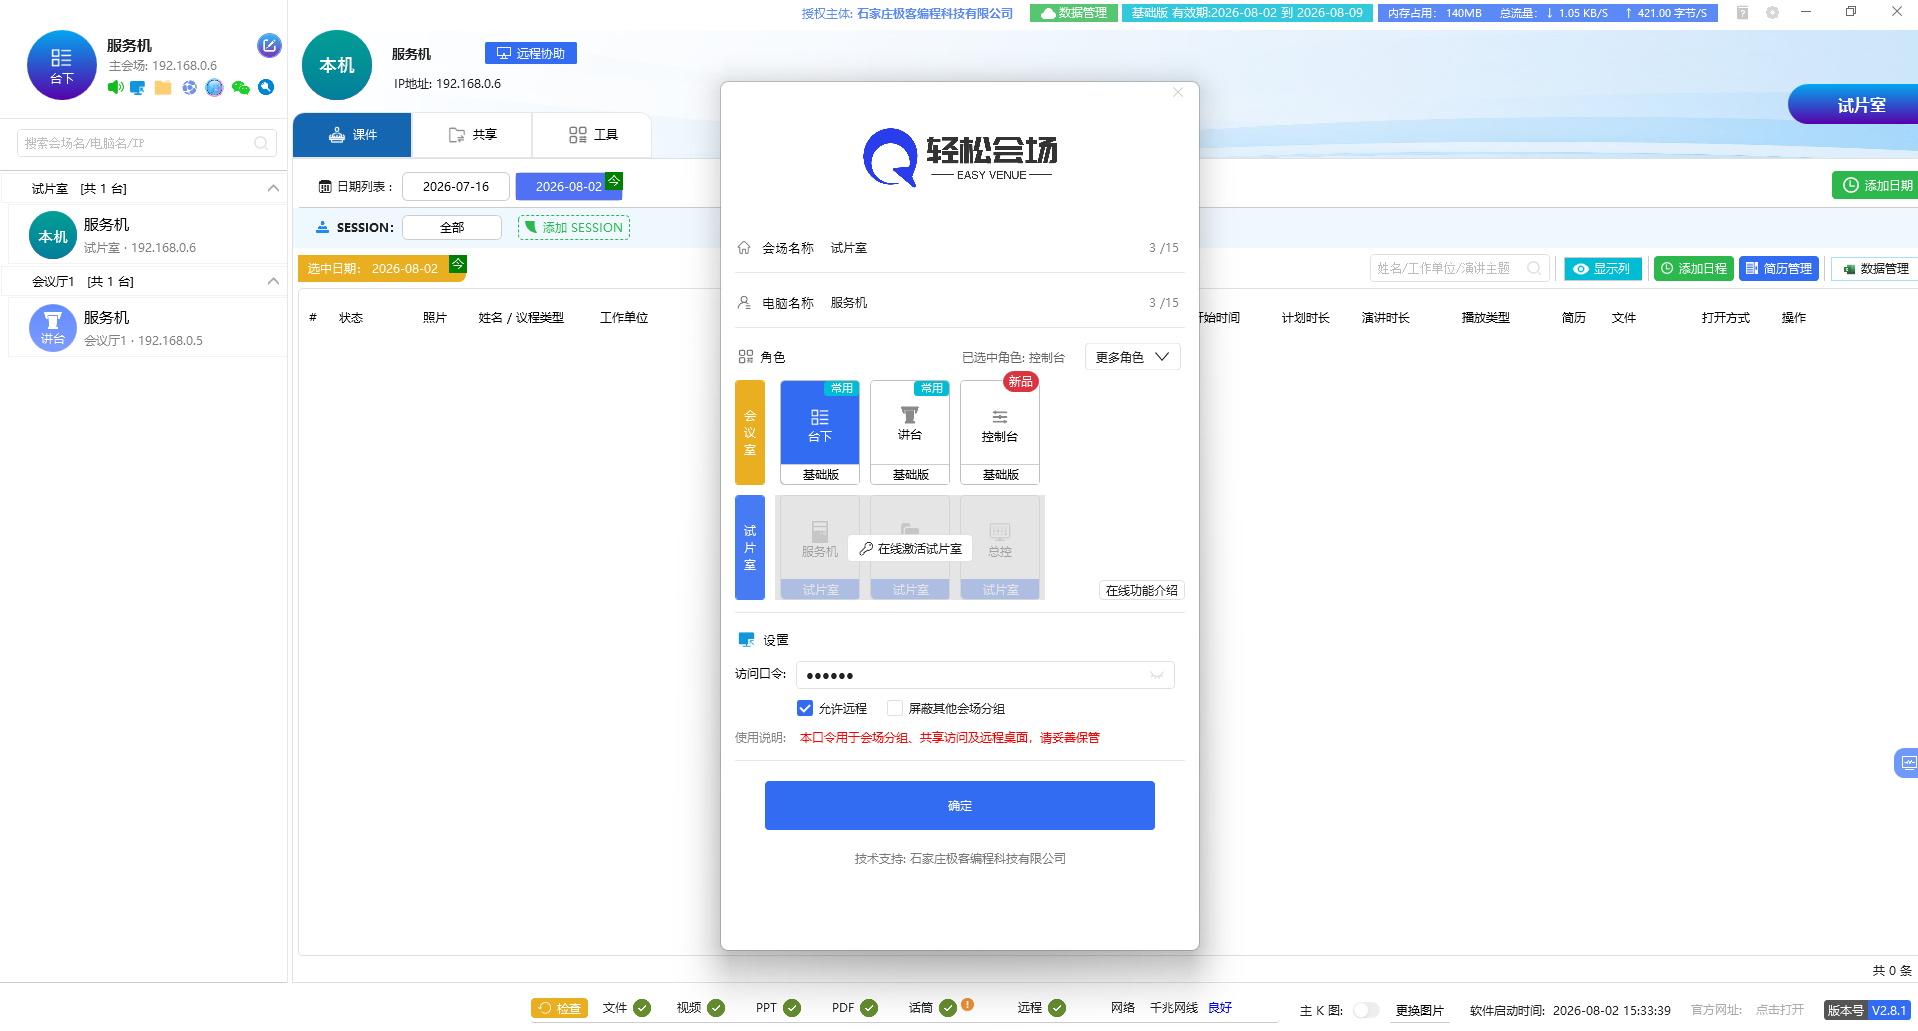Click the disabled 服务机 试片室 role card
The image size is (1918, 1031).
pos(820,548)
